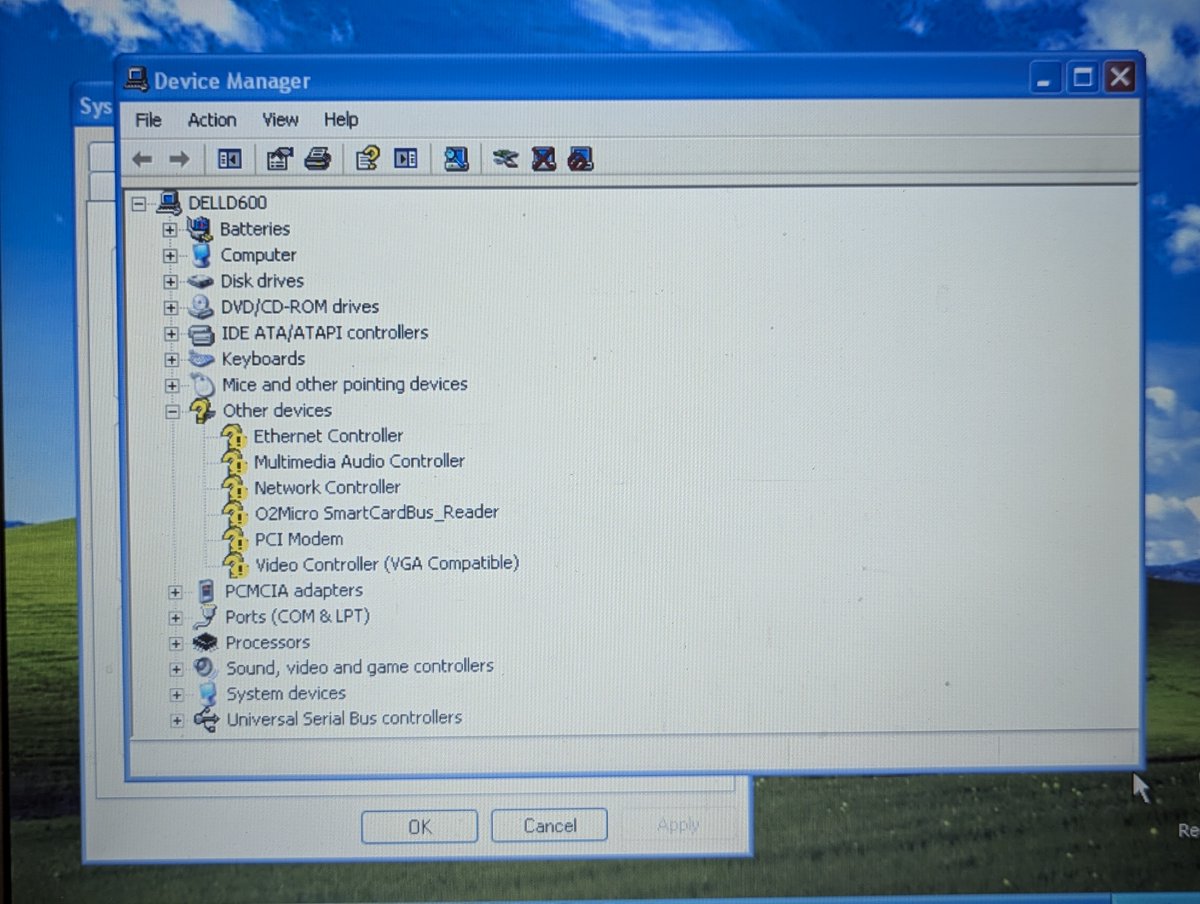The height and width of the screenshot is (904, 1200).
Task: Expand the Batteries node
Action: coord(170,229)
